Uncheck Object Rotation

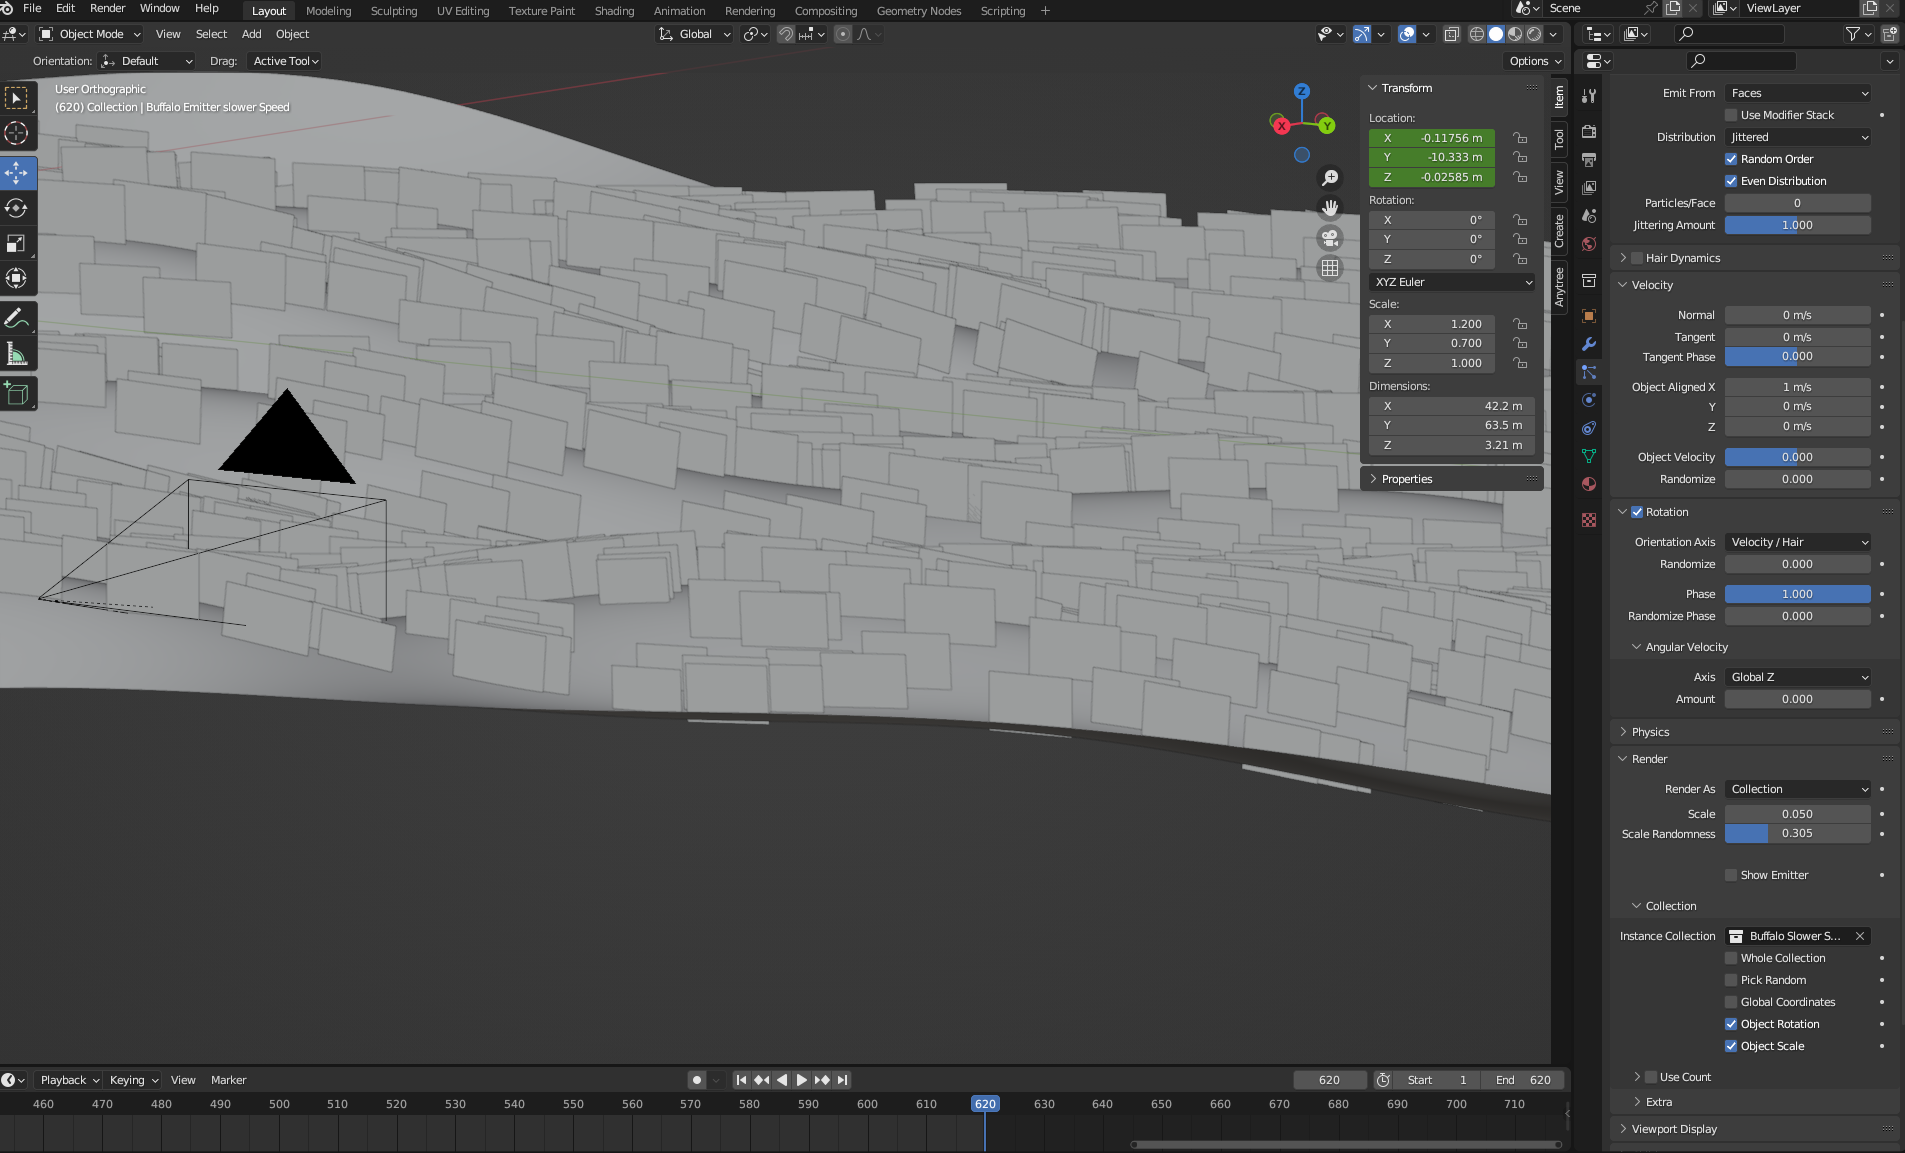coord(1731,1024)
